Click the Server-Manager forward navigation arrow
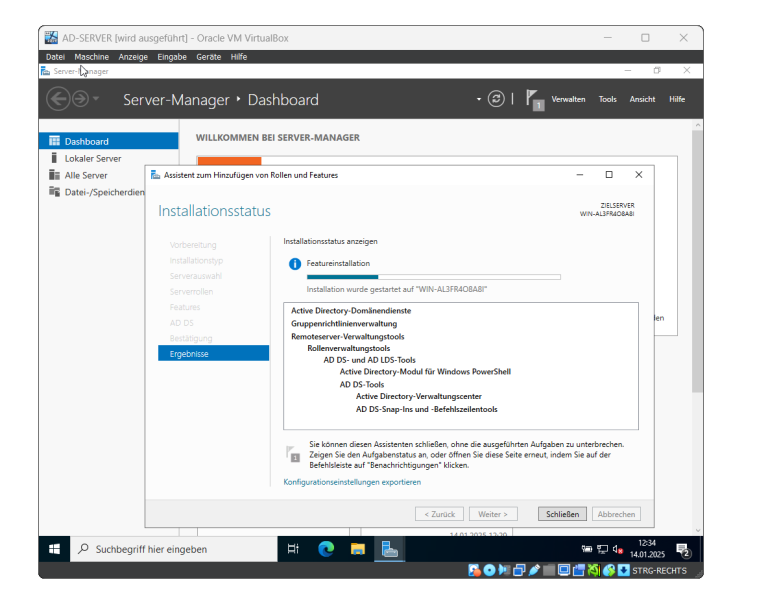Viewport: 768px width, 593px height. [80, 99]
